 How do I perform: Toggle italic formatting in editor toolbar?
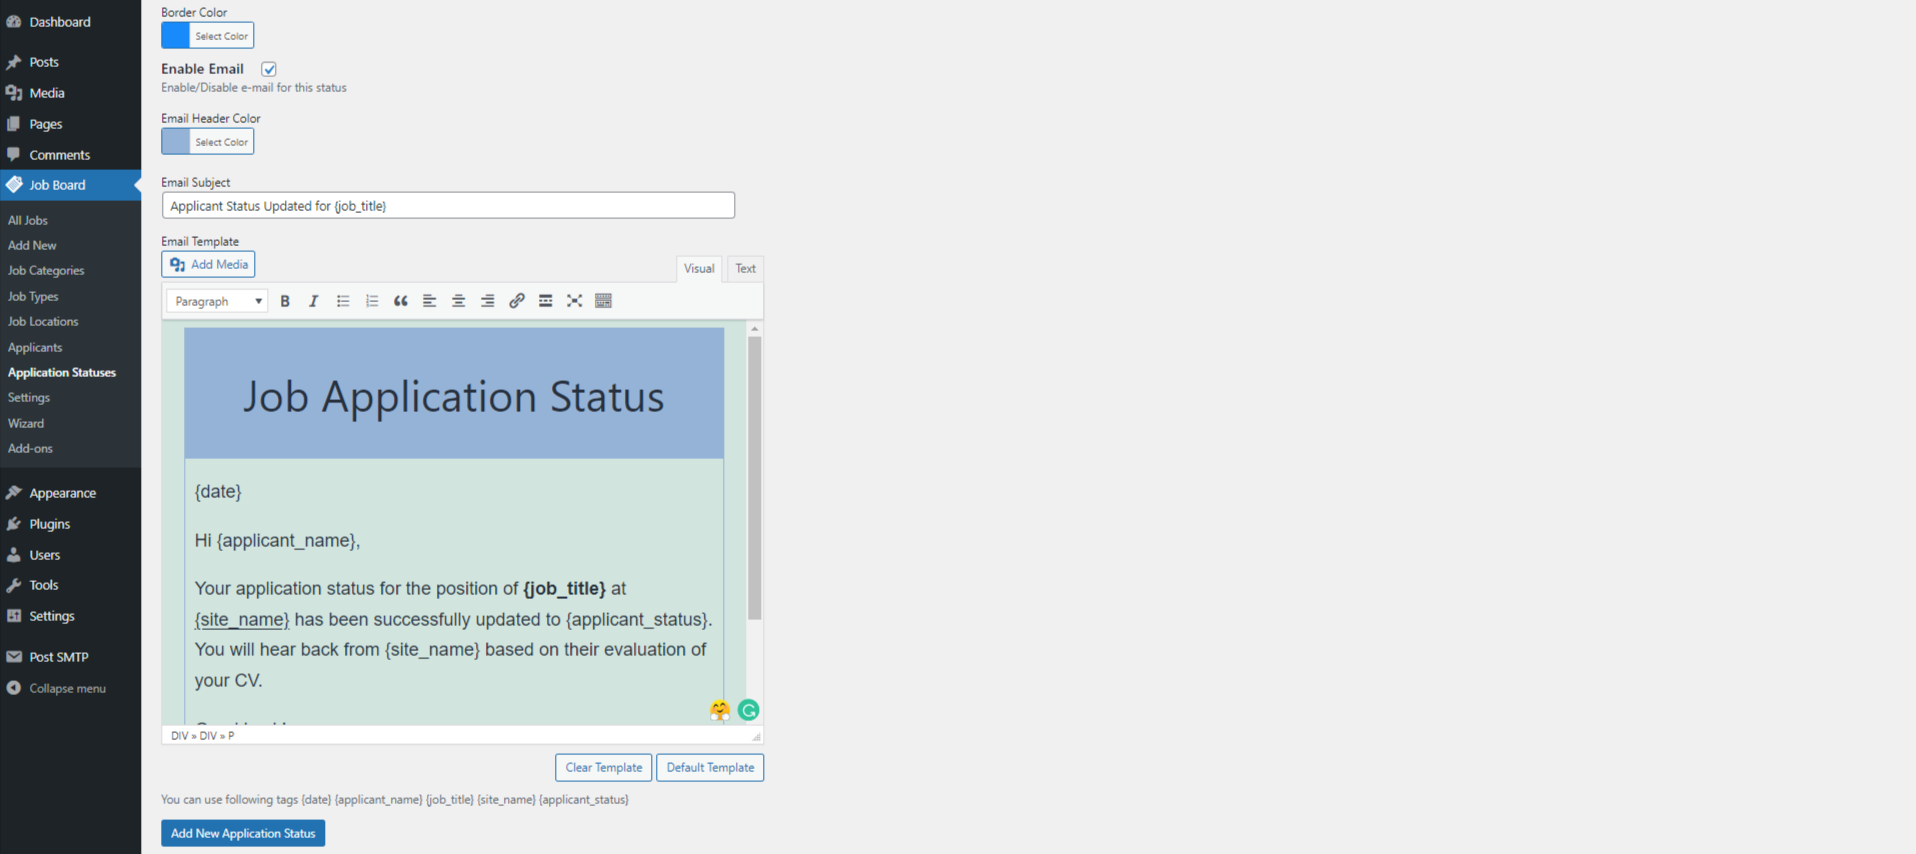click(314, 301)
